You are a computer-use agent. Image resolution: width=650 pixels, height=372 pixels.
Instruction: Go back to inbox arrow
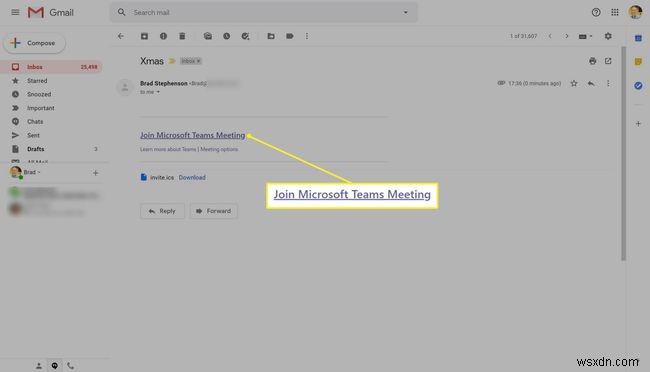tap(121, 36)
